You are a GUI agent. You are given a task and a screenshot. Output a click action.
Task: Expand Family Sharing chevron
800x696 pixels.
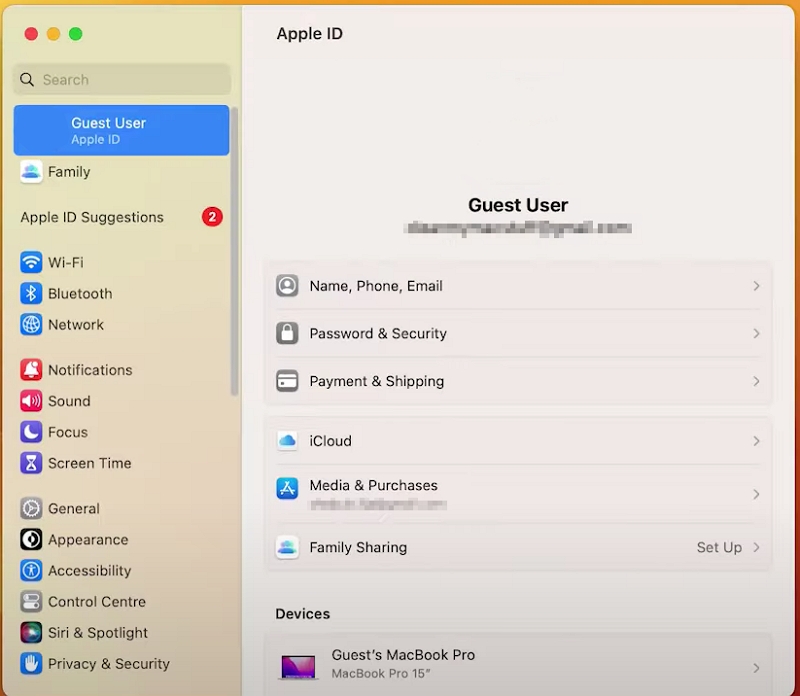(757, 548)
